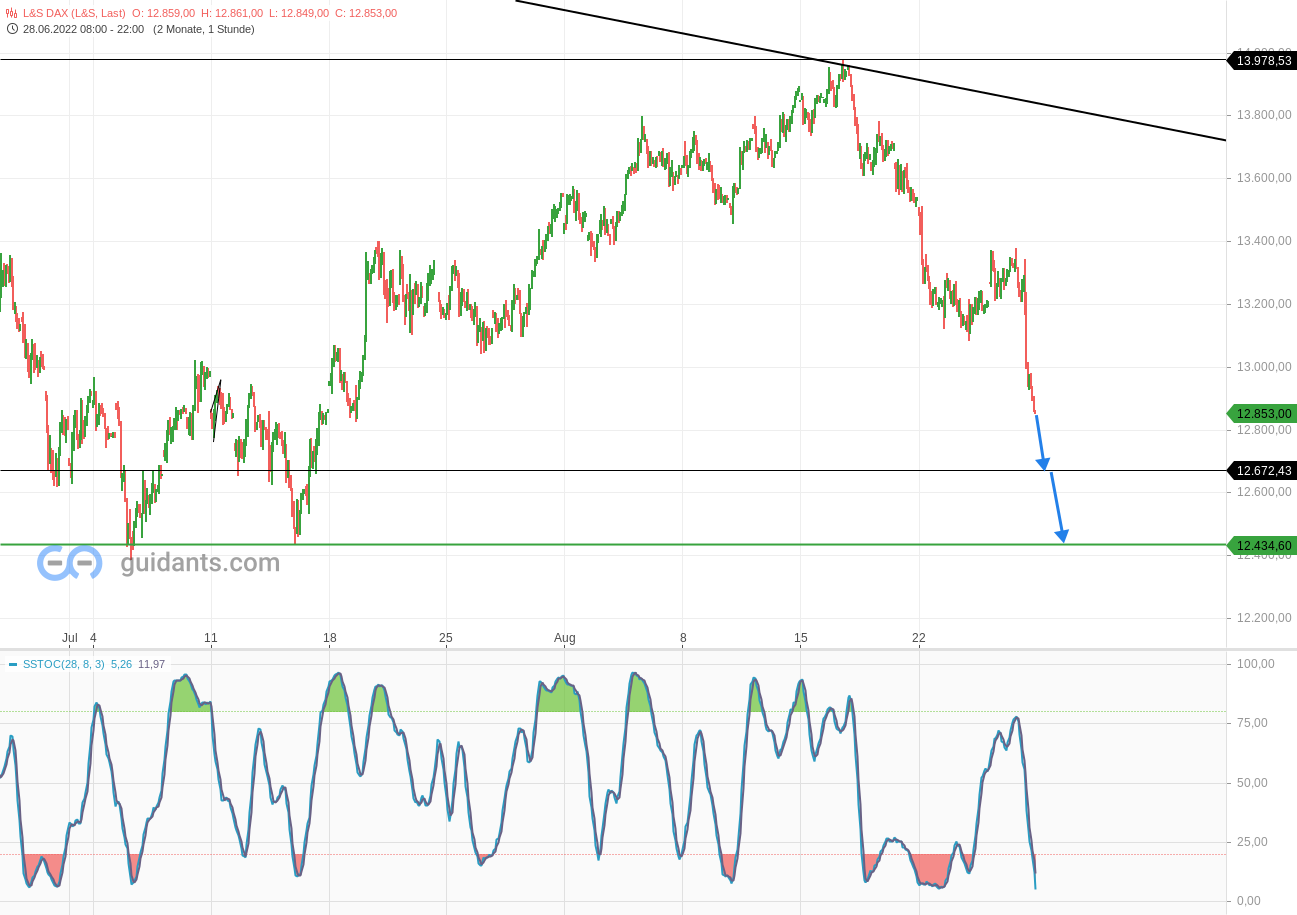Select the Aug label on the time axis
Image resolution: width=1297 pixels, height=915 pixels.
(565, 637)
